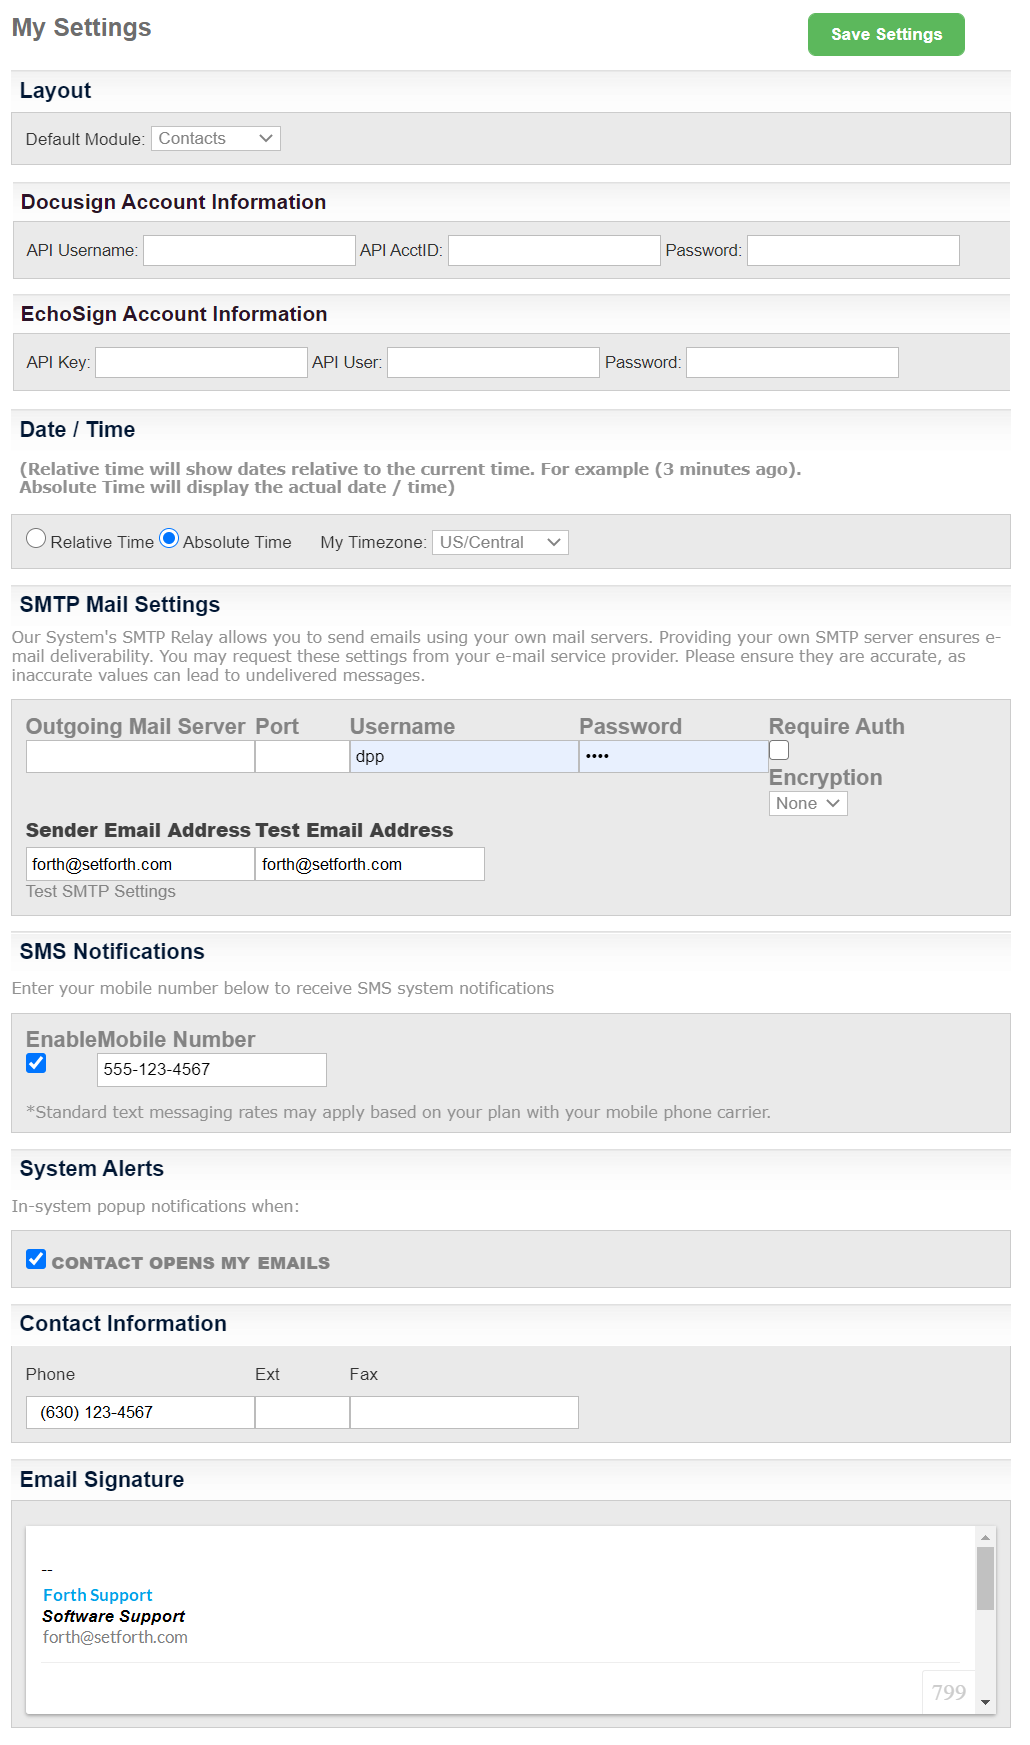Click the Save Settings button

[x=884, y=34]
